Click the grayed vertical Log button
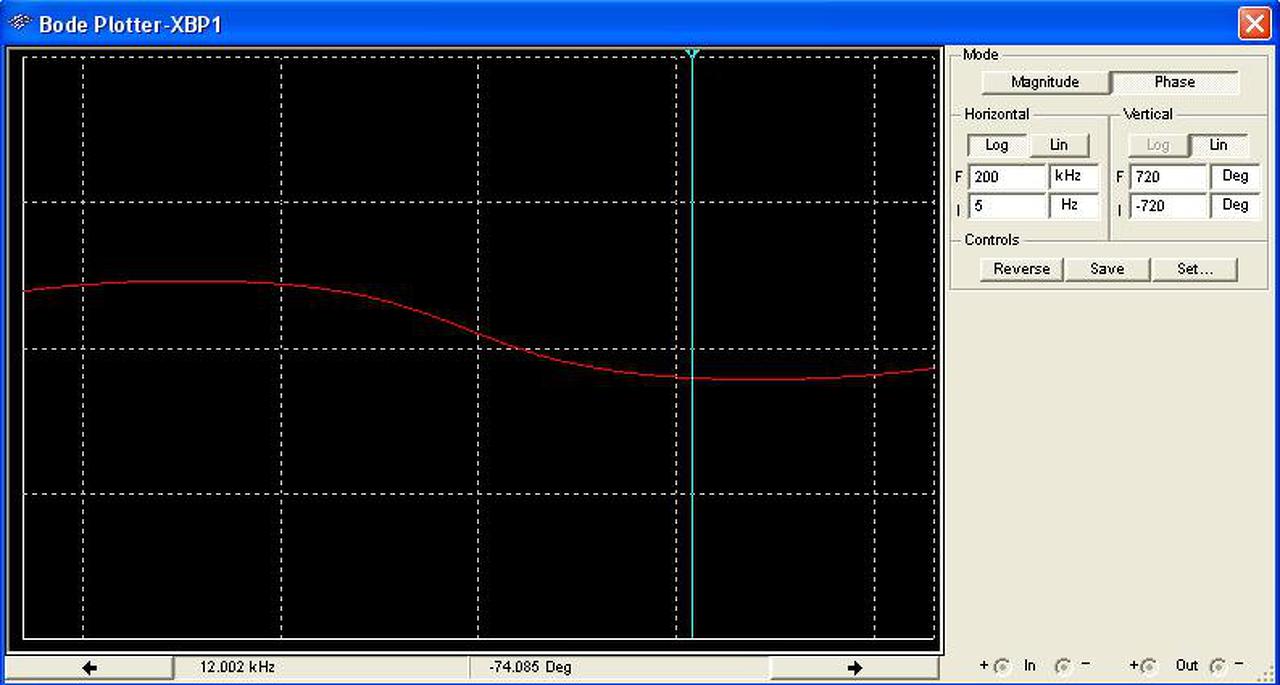This screenshot has width=1280, height=685. (1158, 145)
